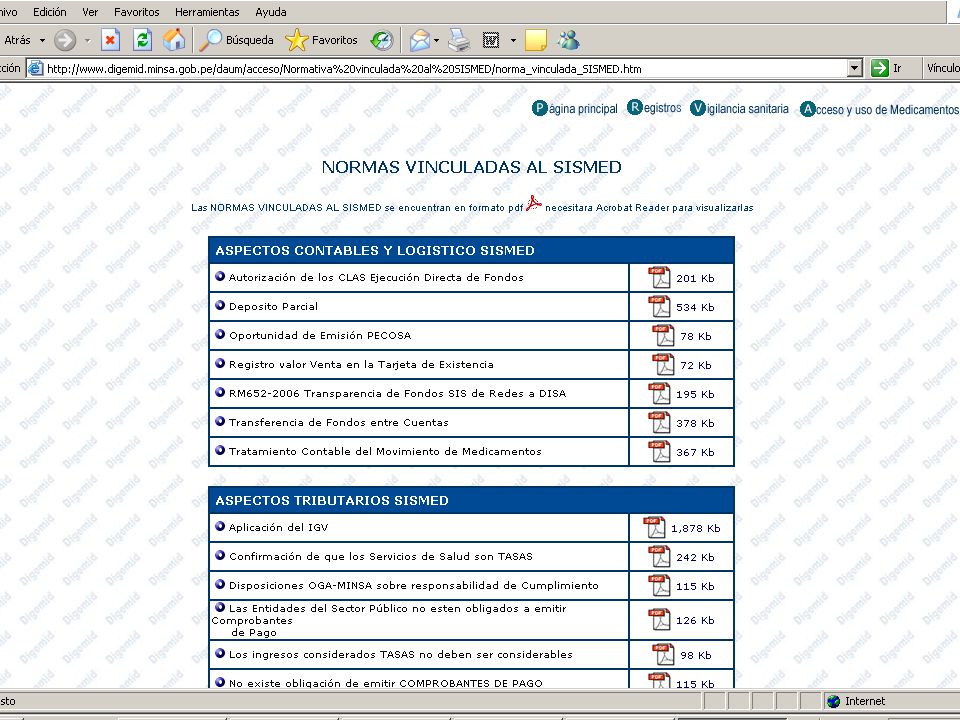Go to Home page icon
The width and height of the screenshot is (960, 720).
(x=174, y=40)
